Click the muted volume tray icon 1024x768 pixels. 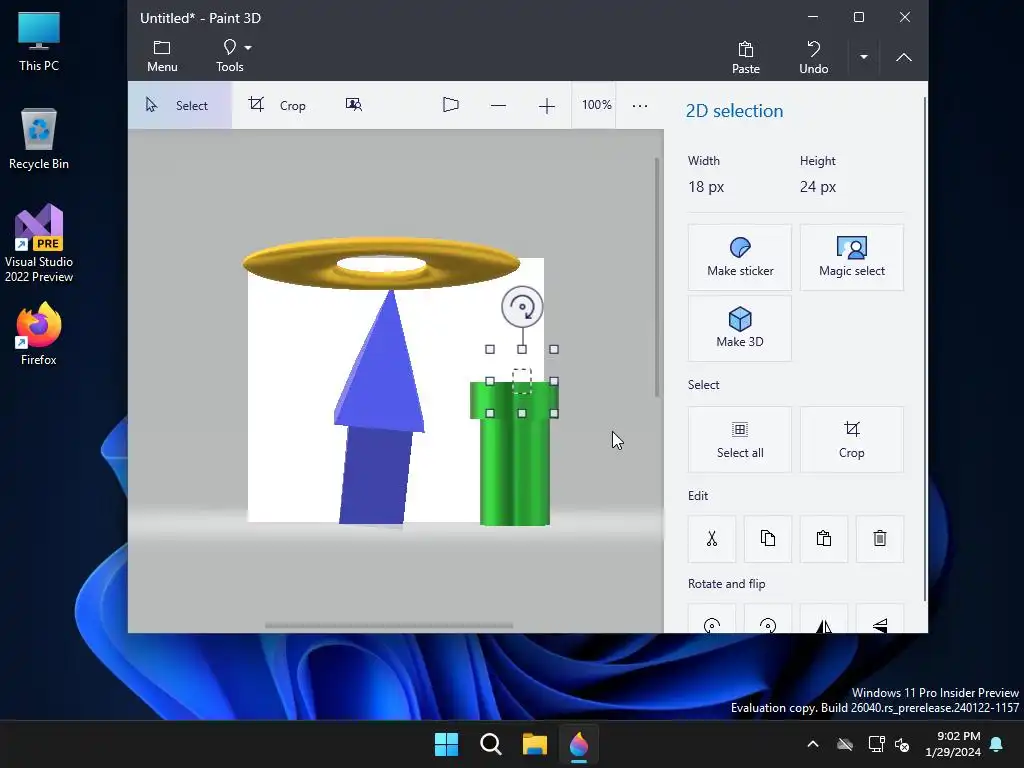[x=903, y=744]
